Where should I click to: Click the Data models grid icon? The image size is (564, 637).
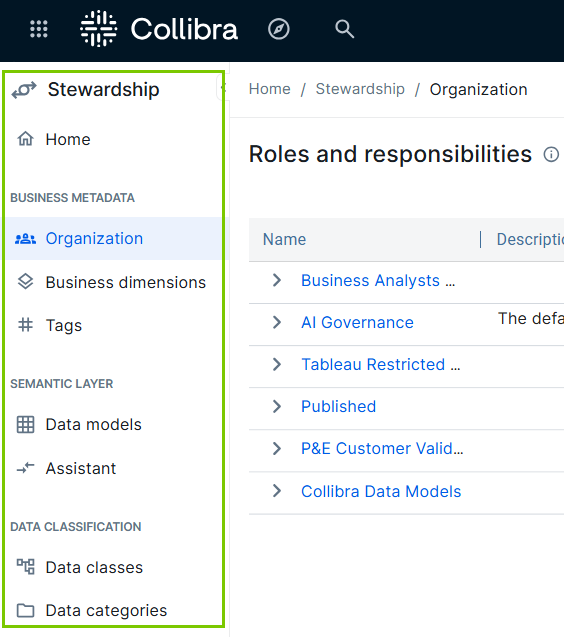[25, 425]
